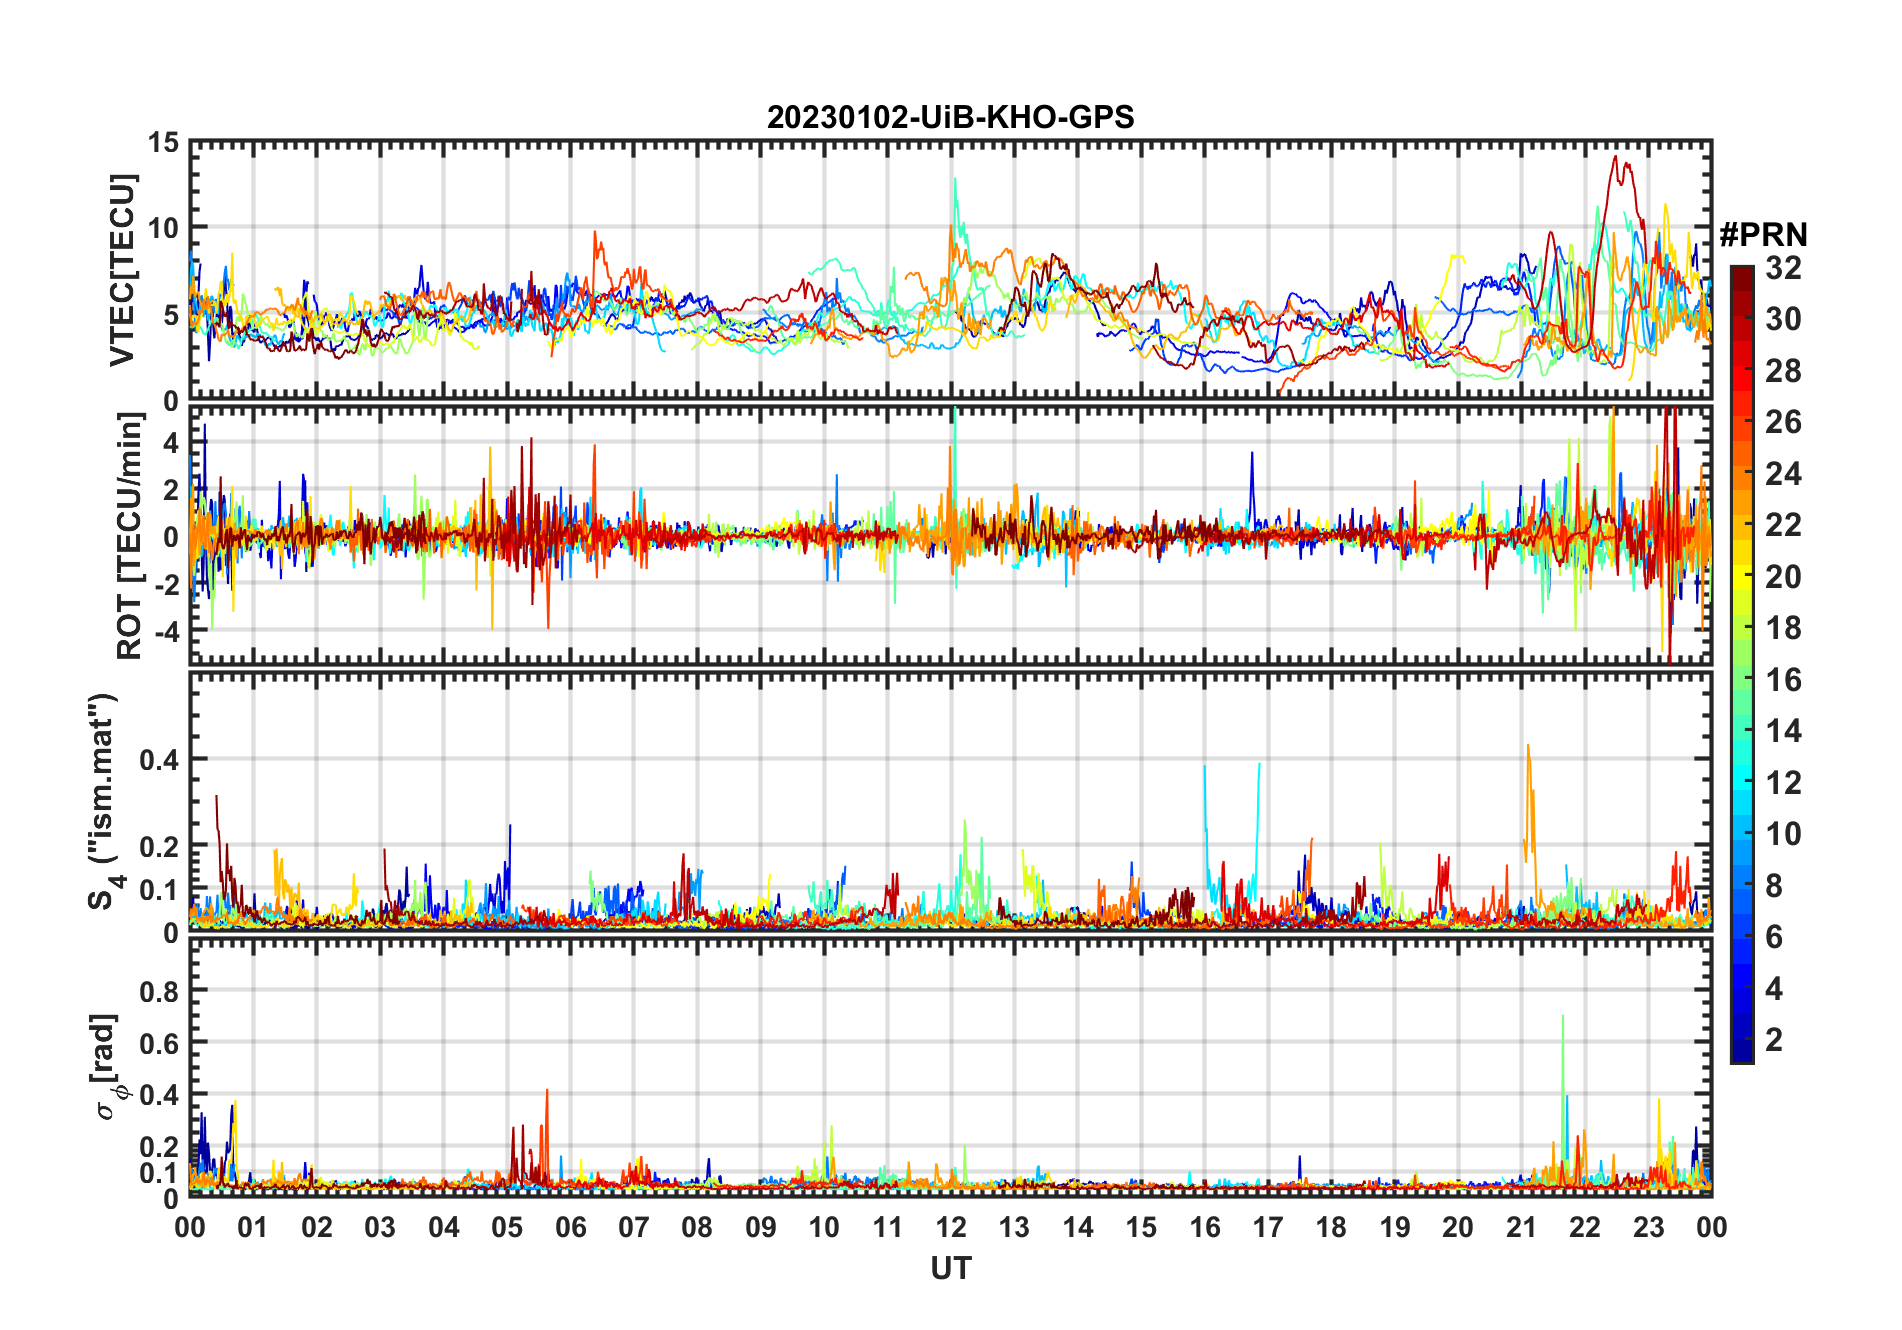The image size is (1902, 1330).
Task: Click the VTEC[TECU] y-axis label
Action: click(122, 270)
